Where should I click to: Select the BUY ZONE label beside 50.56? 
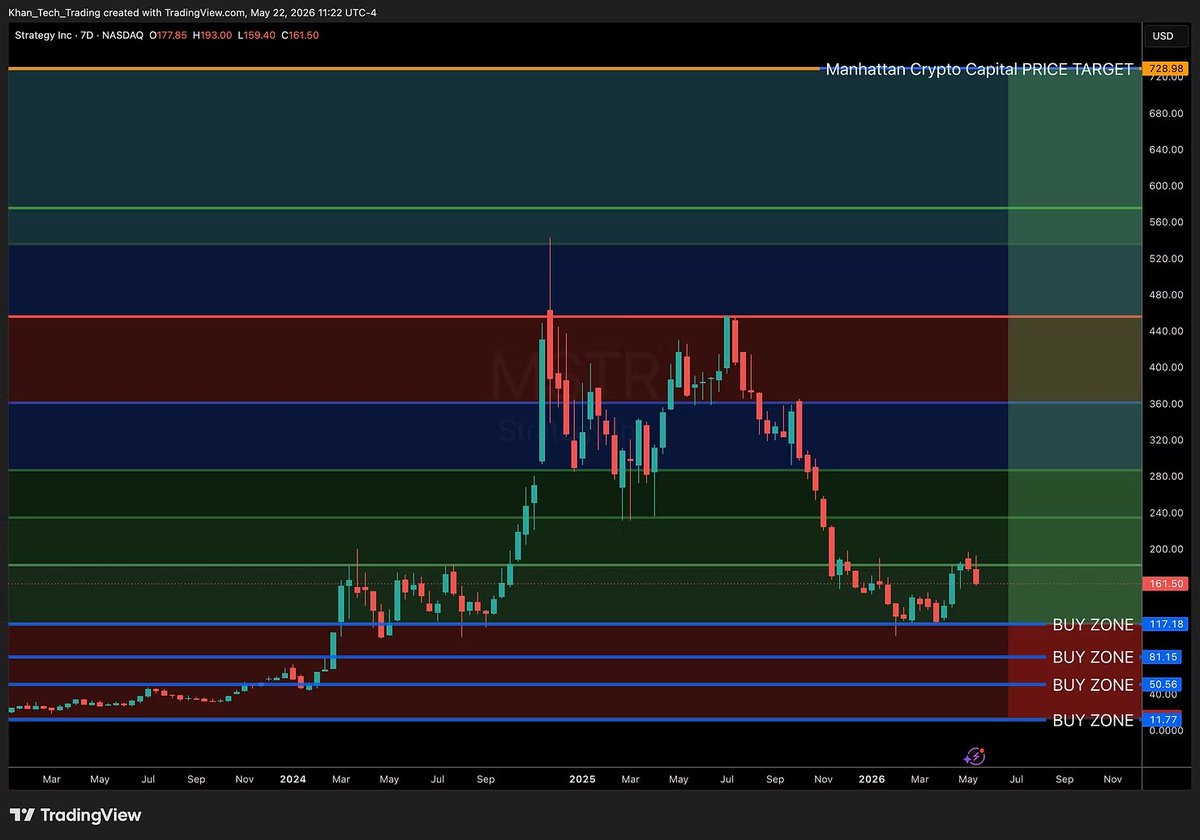click(1093, 685)
